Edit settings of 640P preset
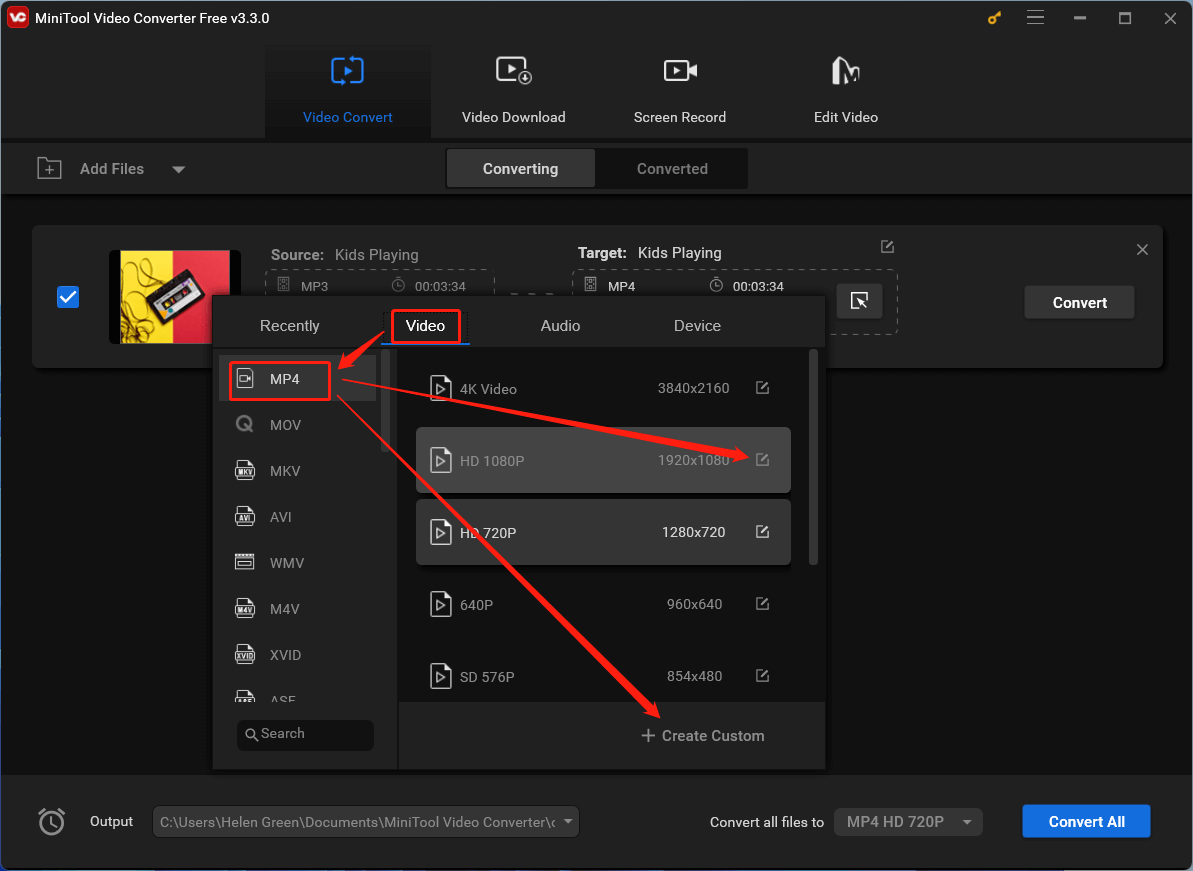The image size is (1193, 871). coord(762,603)
